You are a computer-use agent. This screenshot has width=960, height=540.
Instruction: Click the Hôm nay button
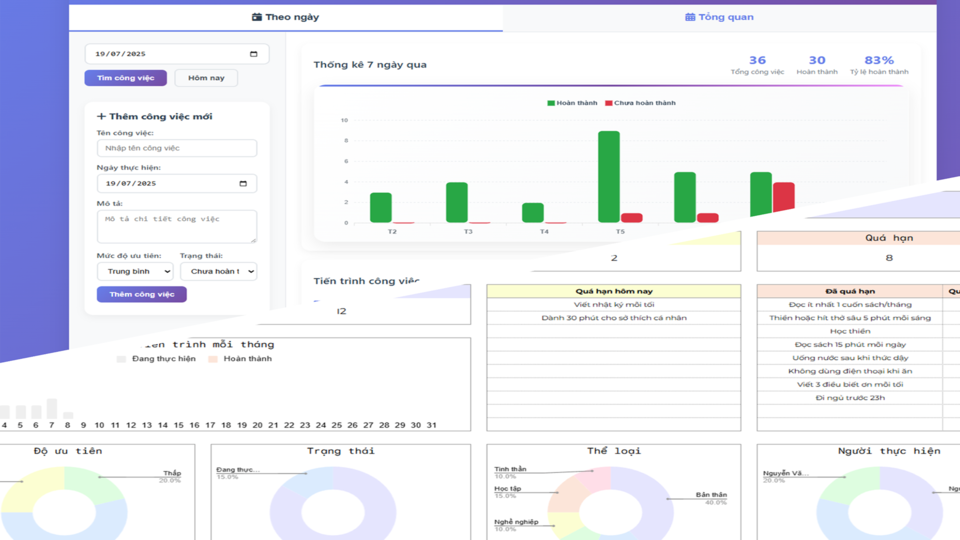206,78
